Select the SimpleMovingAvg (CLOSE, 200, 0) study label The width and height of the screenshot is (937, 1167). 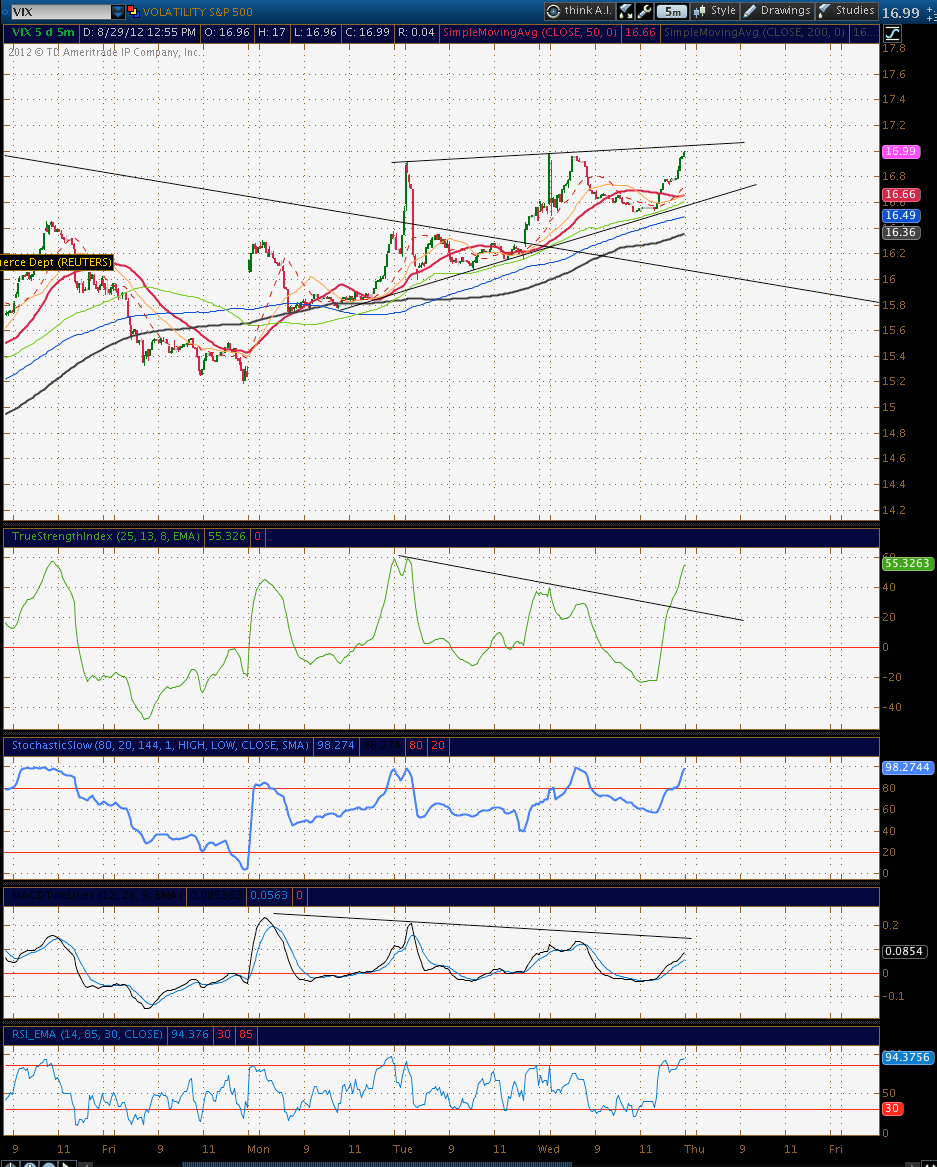click(755, 32)
